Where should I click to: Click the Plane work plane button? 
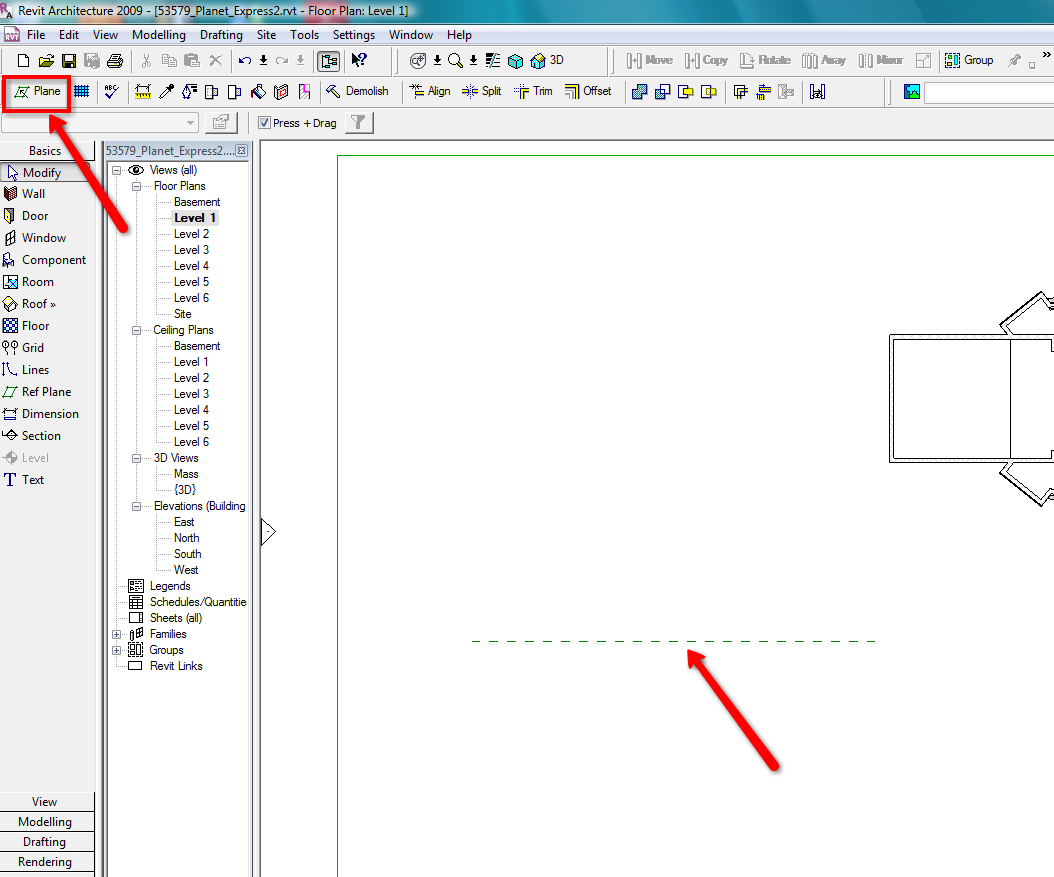click(37, 91)
